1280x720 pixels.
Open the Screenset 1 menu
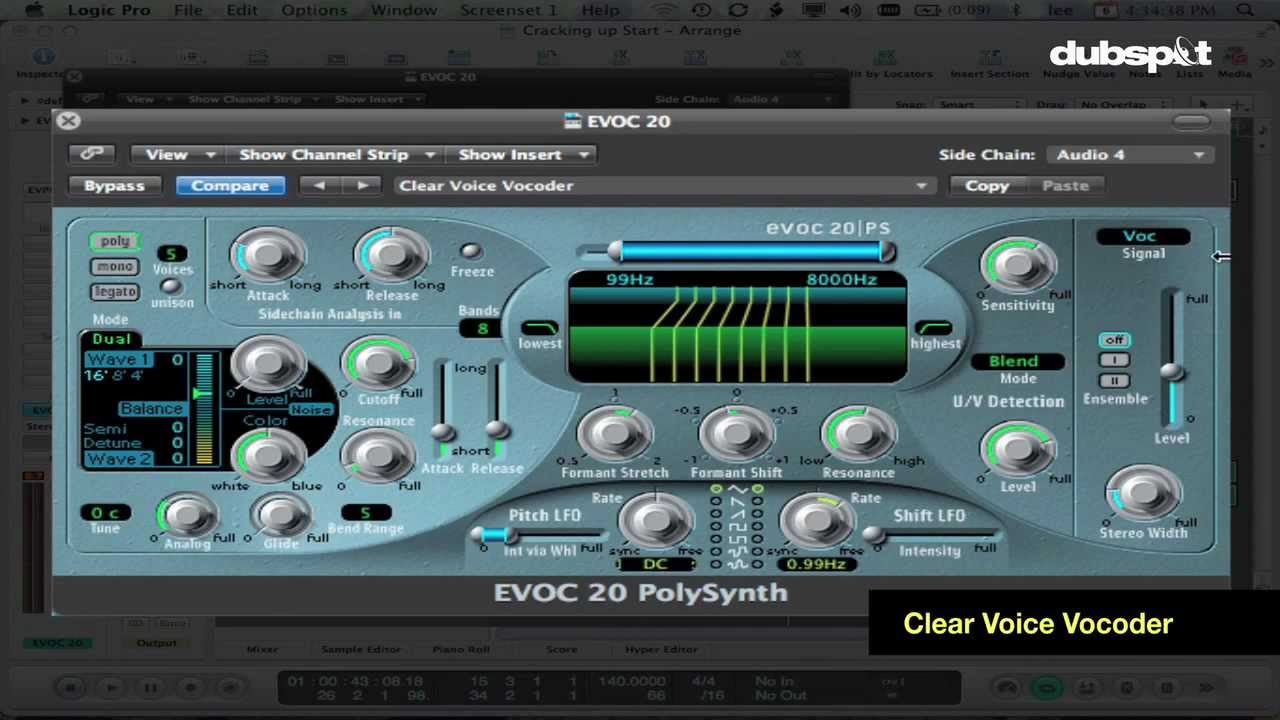(509, 10)
